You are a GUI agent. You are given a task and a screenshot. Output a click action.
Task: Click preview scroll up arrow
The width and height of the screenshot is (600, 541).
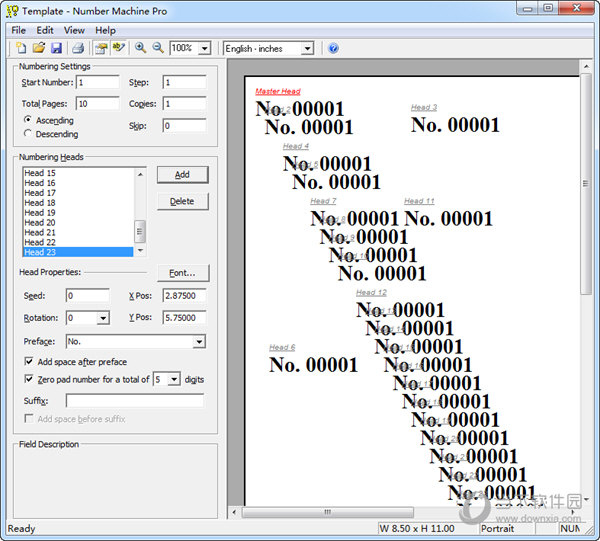tap(586, 67)
